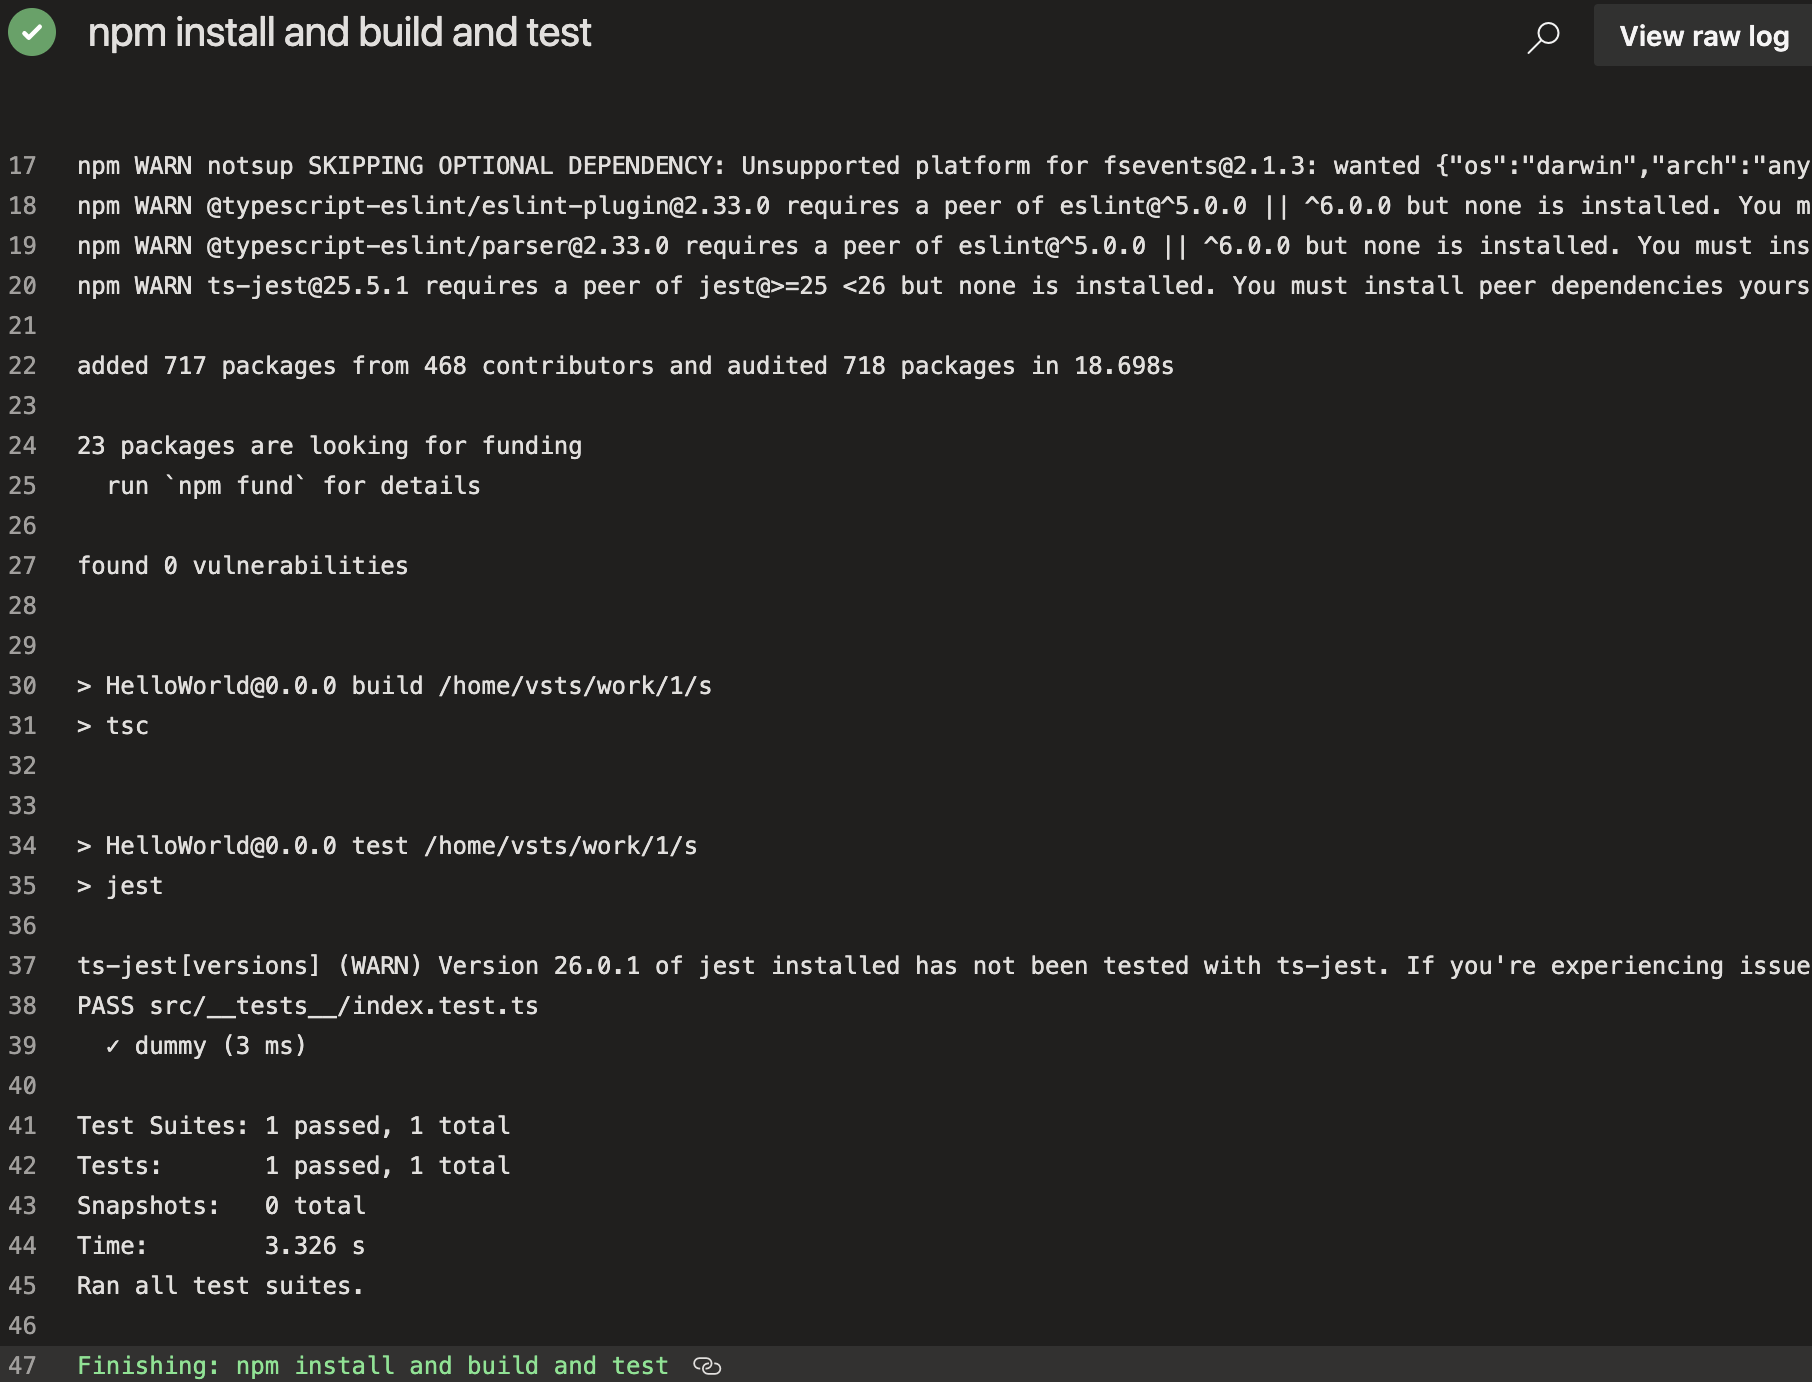Click line number 27 beside found 0 vulnerabilities

click(23, 565)
